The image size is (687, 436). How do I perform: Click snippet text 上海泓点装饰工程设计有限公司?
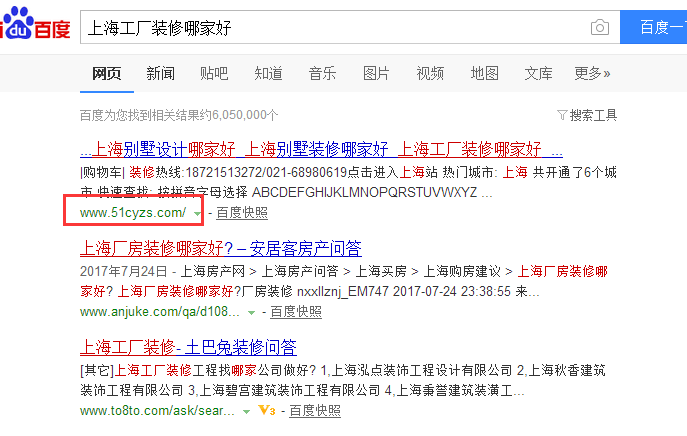click(x=421, y=370)
